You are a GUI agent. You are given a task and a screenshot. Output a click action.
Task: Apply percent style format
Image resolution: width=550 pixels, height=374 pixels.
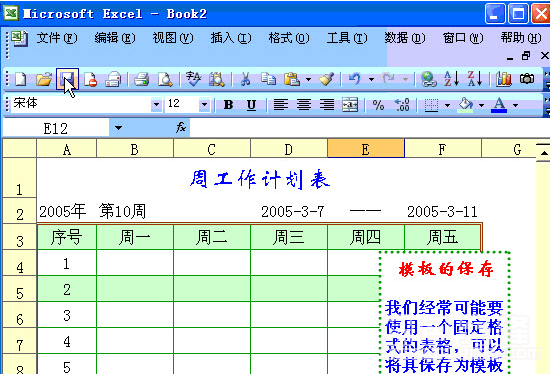point(378,105)
